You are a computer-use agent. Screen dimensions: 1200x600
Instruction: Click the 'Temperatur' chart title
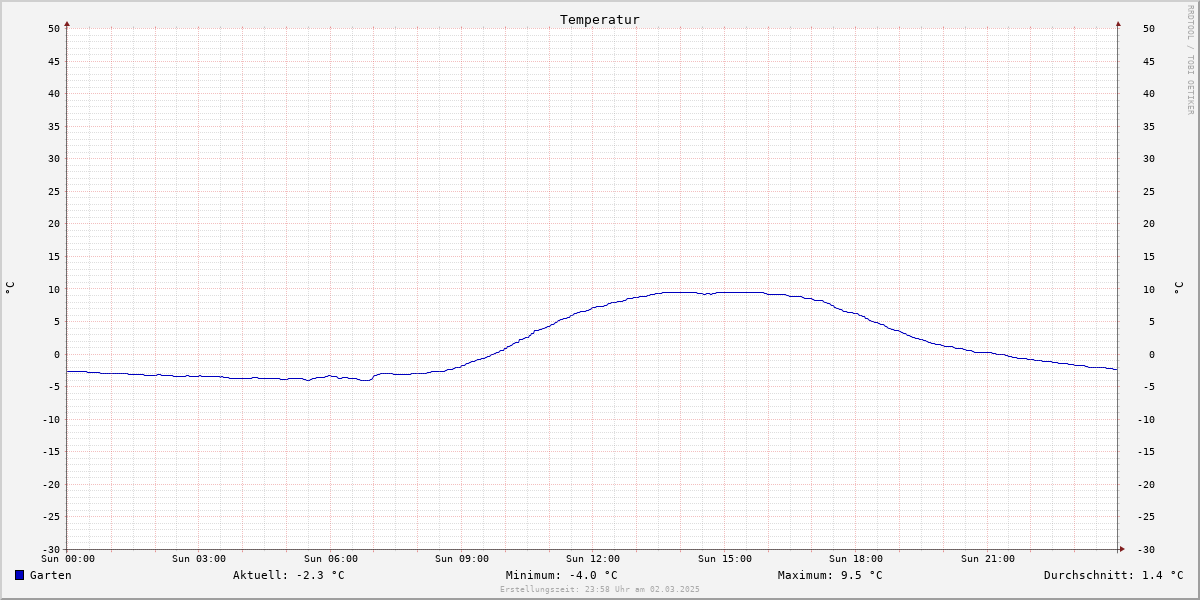point(600,19)
